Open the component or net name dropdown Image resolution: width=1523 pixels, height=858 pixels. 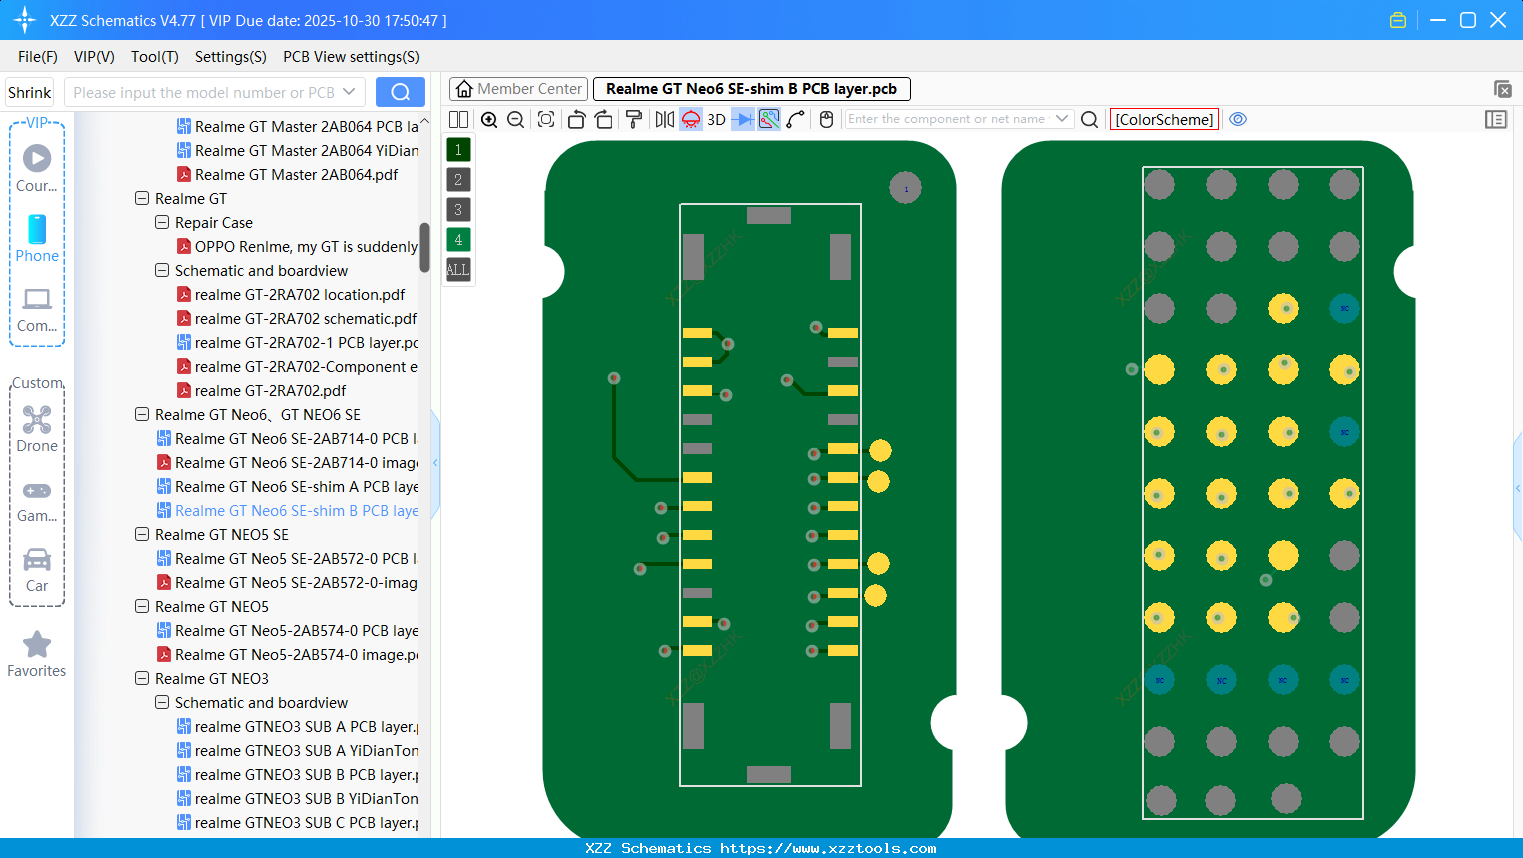1062,119
